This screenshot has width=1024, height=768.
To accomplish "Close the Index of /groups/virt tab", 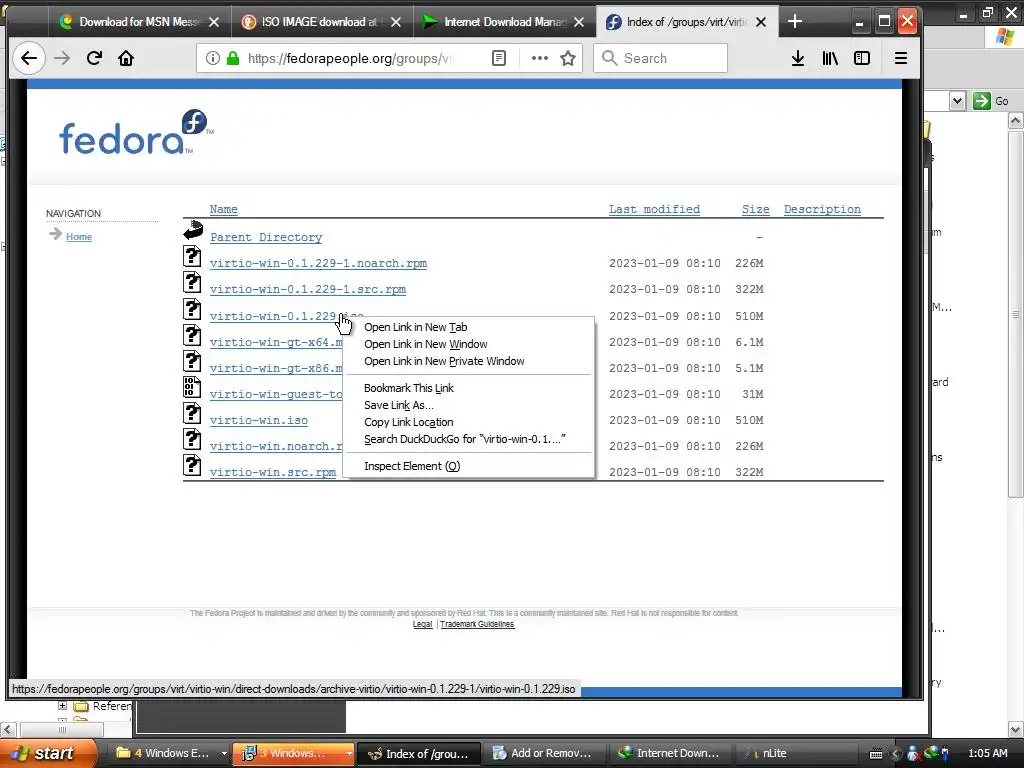I will coord(761,22).
